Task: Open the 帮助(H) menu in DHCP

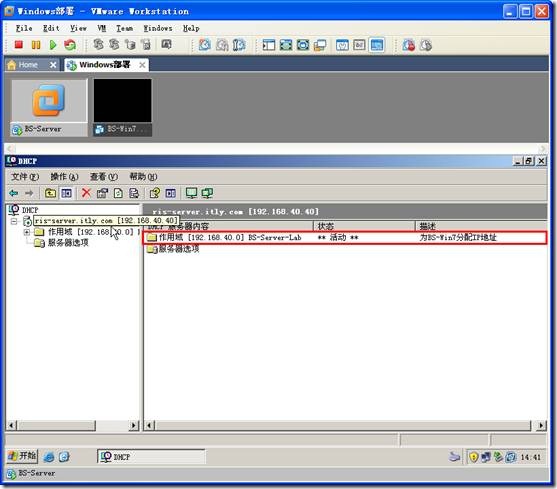Action: [x=143, y=176]
